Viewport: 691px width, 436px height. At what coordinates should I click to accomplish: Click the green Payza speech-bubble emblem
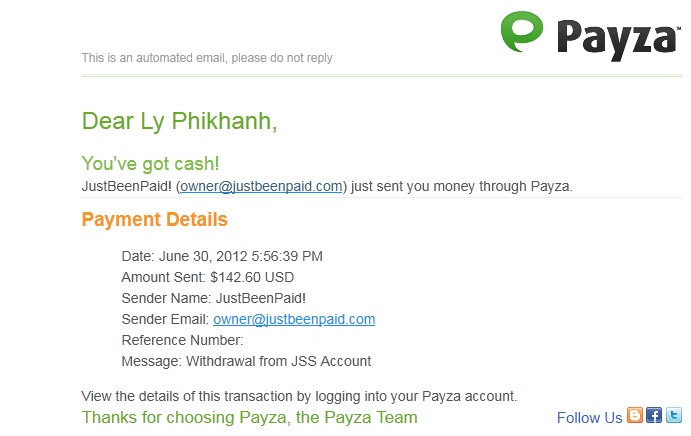[521, 32]
